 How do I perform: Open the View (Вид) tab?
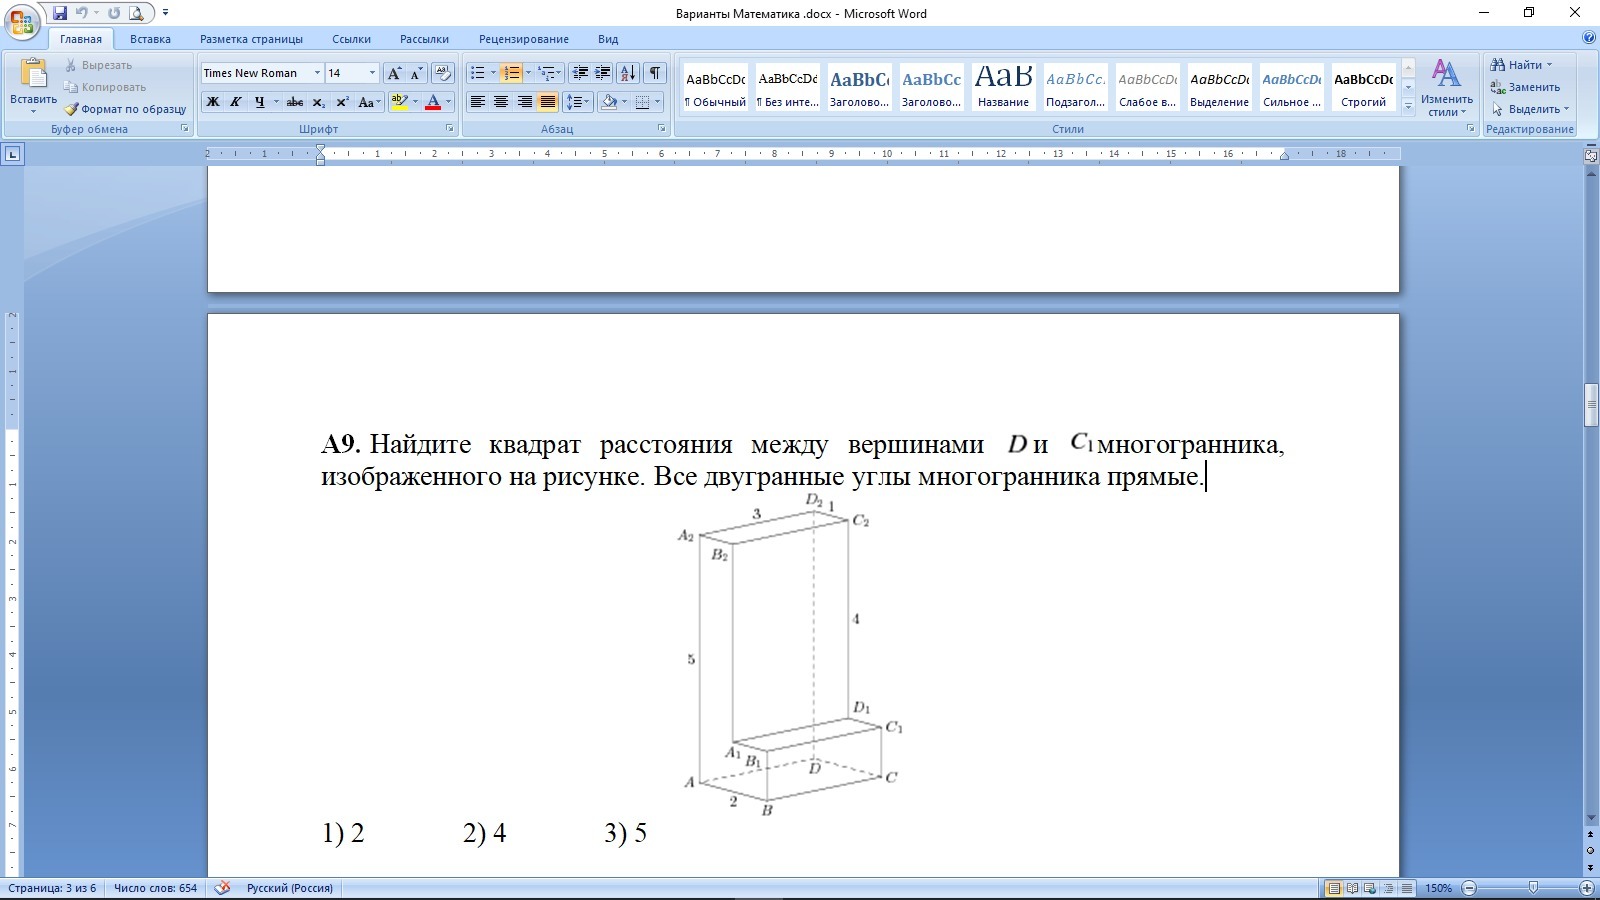click(608, 39)
